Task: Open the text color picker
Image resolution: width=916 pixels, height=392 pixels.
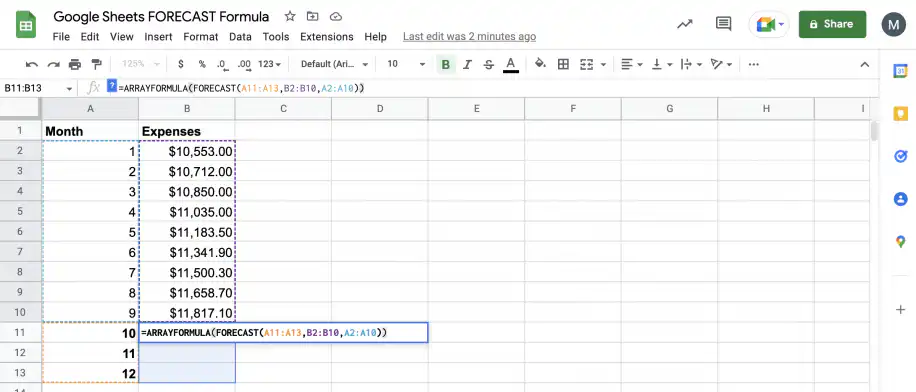Action: pyautogui.click(x=511, y=64)
